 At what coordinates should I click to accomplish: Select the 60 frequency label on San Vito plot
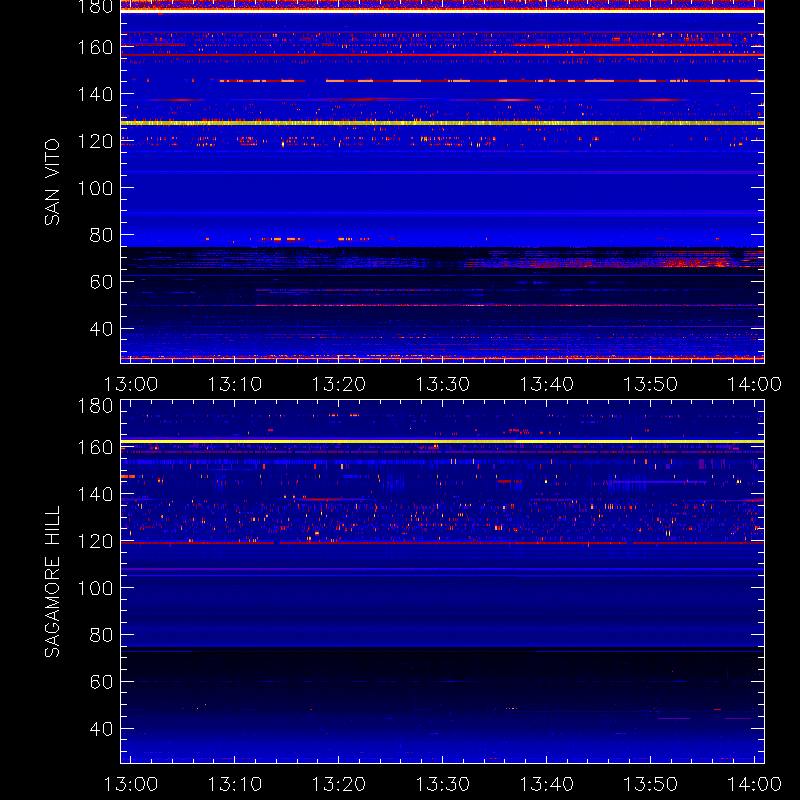(x=101, y=282)
